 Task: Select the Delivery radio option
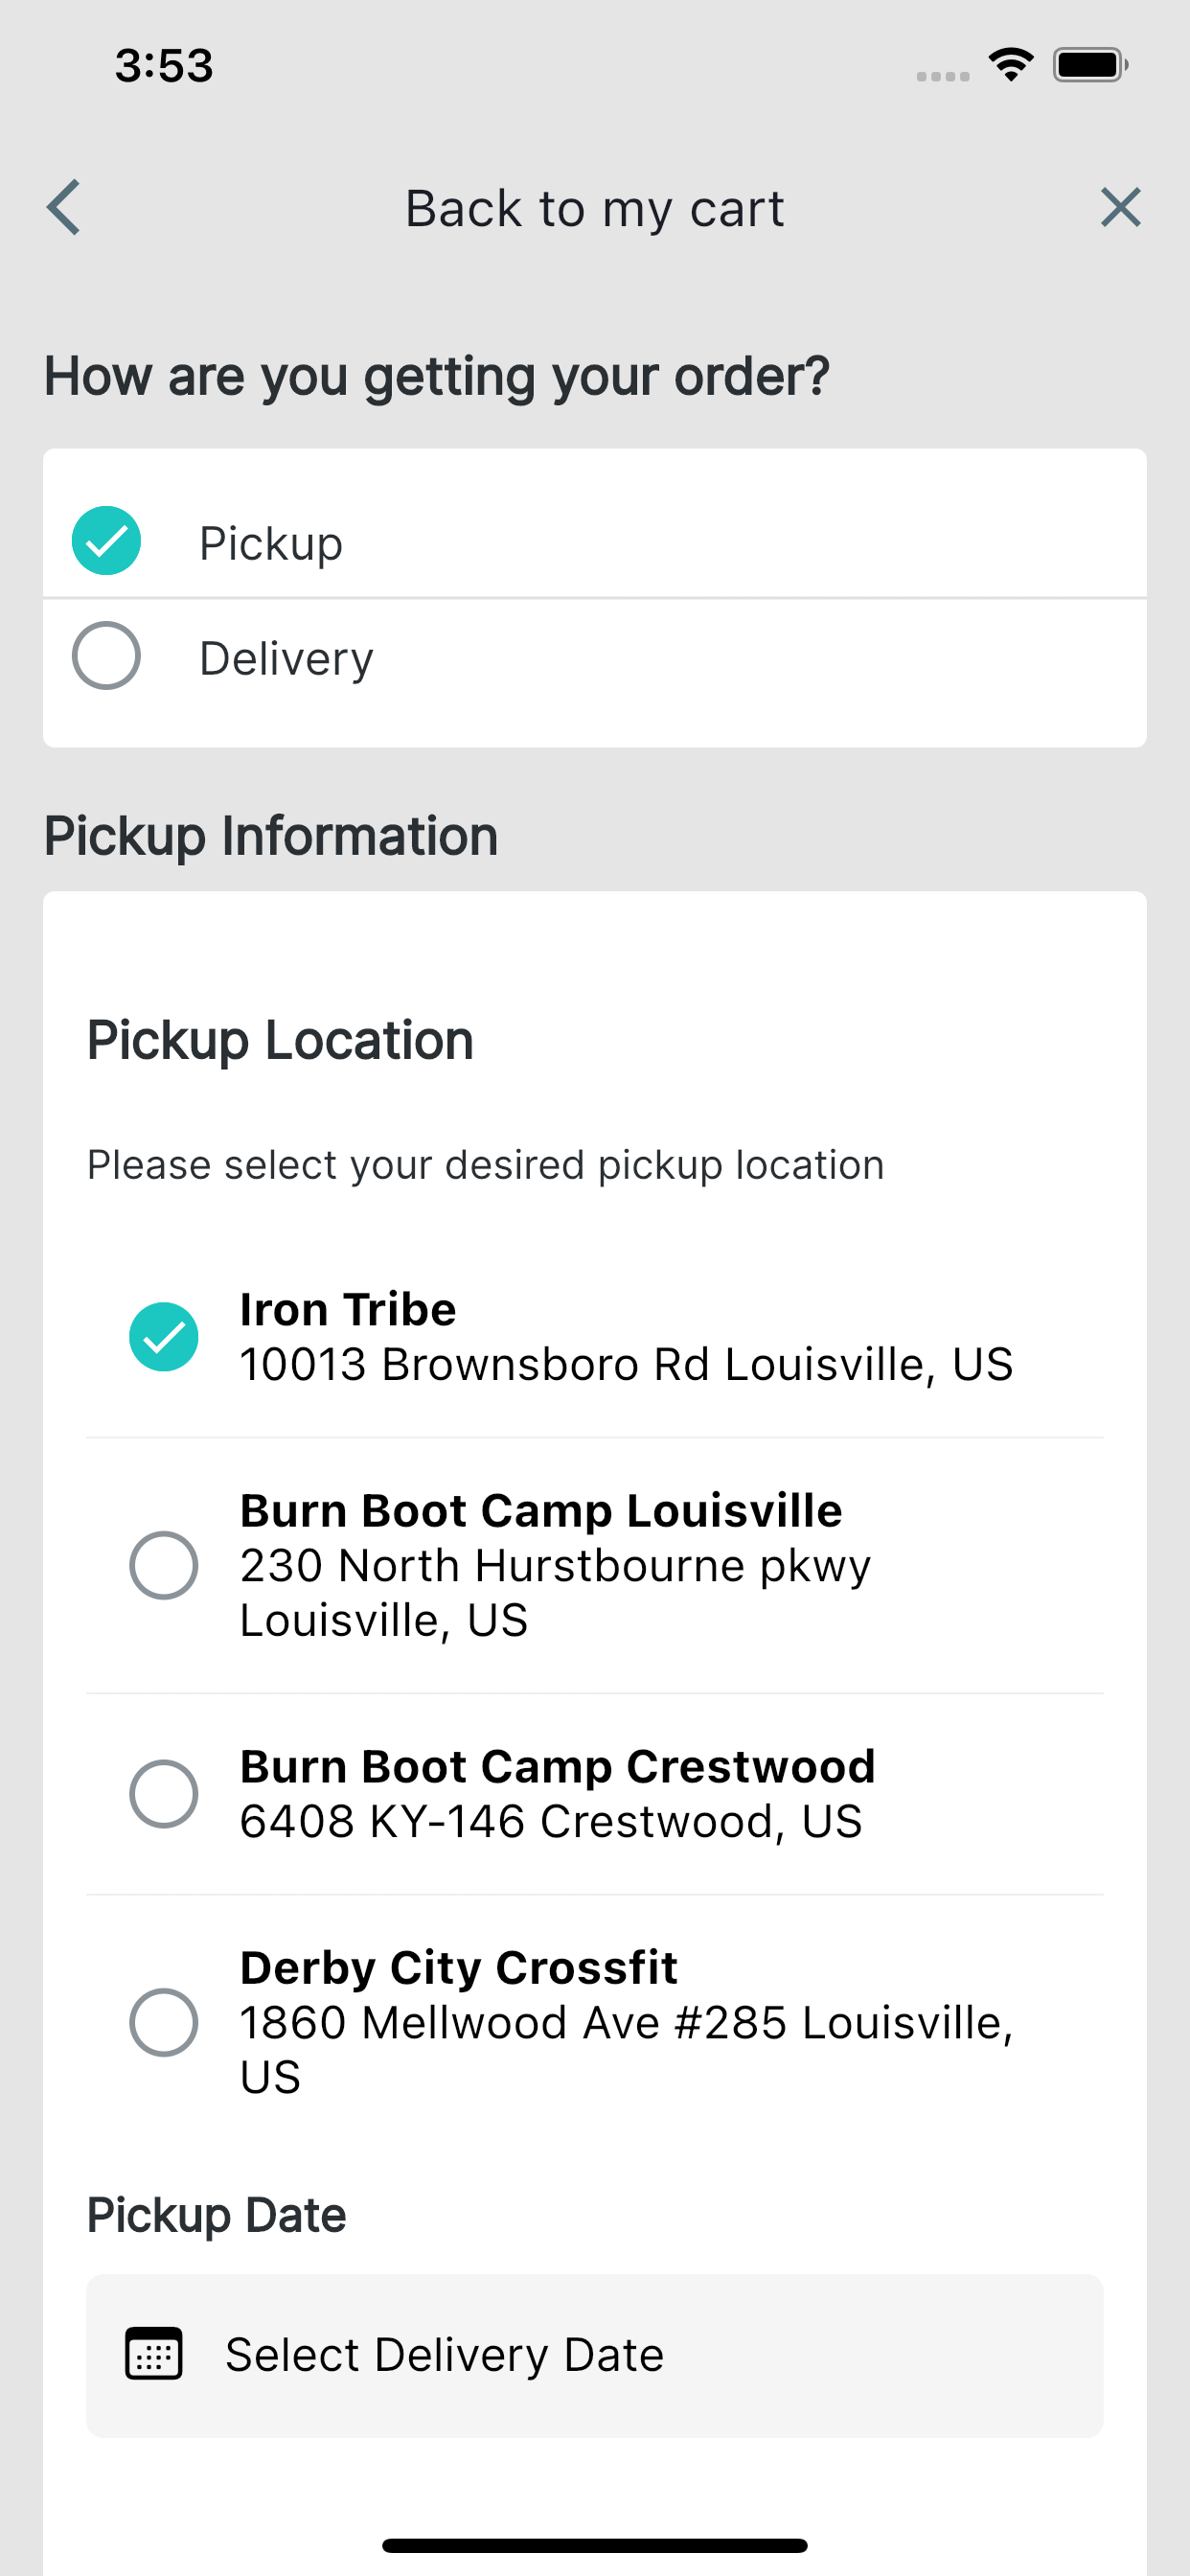pos(106,656)
